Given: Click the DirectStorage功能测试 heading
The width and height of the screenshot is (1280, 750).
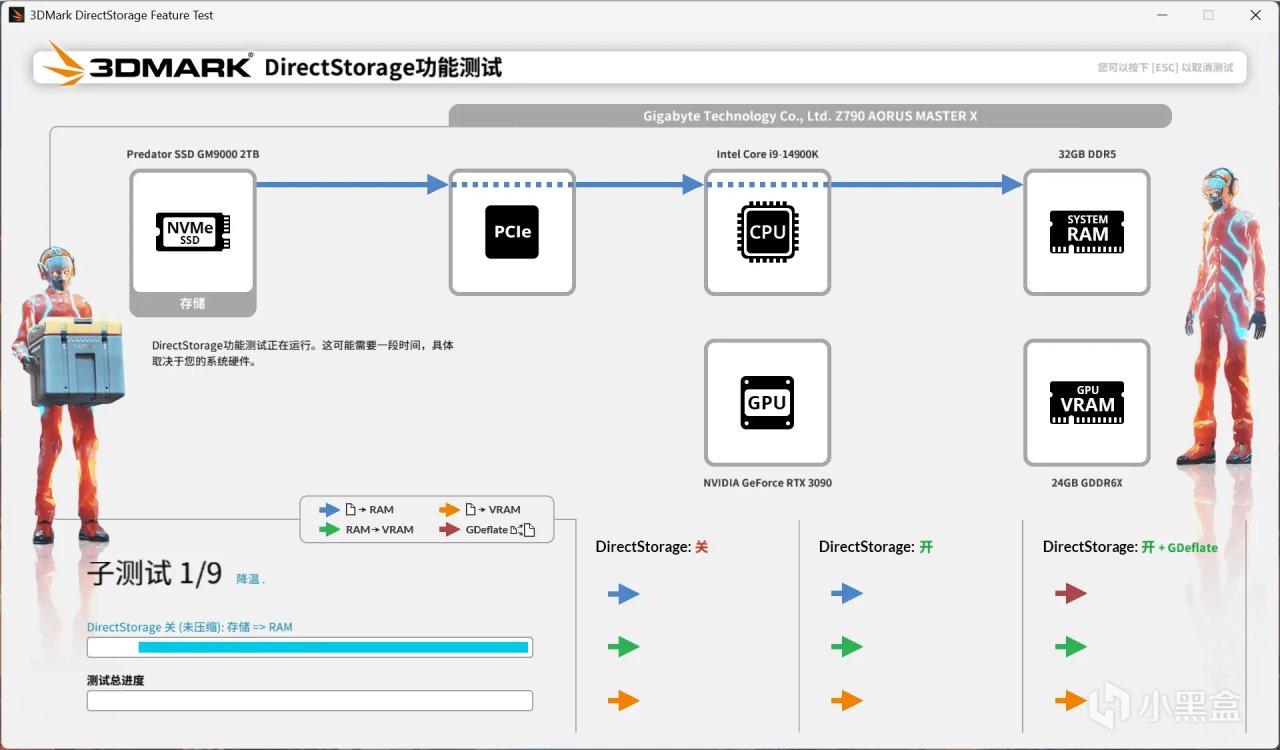Looking at the screenshot, I should click(383, 67).
